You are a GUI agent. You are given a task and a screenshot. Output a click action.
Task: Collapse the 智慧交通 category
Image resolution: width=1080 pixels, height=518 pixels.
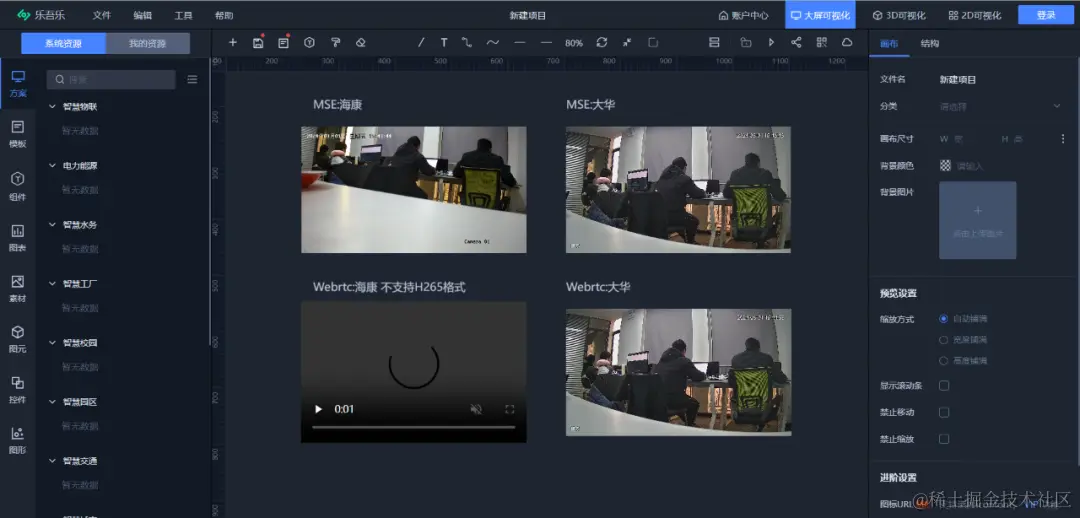point(52,461)
